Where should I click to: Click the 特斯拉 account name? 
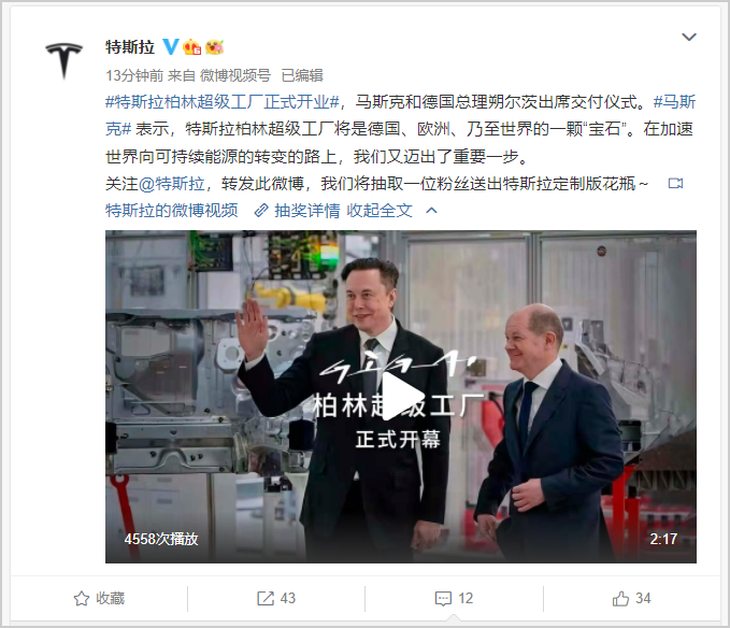click(130, 47)
